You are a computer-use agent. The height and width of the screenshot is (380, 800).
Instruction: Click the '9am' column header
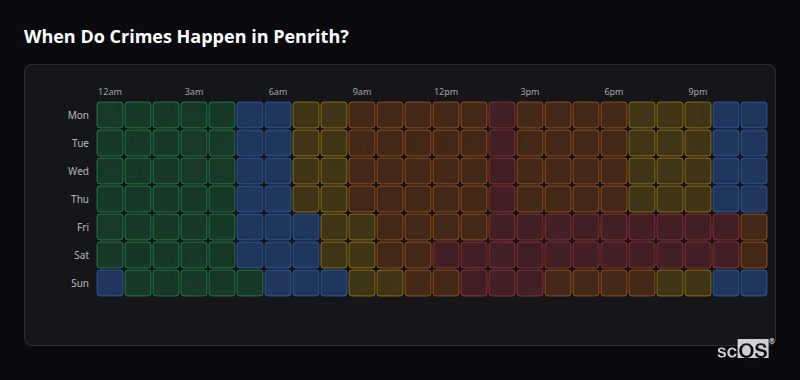tap(362, 92)
